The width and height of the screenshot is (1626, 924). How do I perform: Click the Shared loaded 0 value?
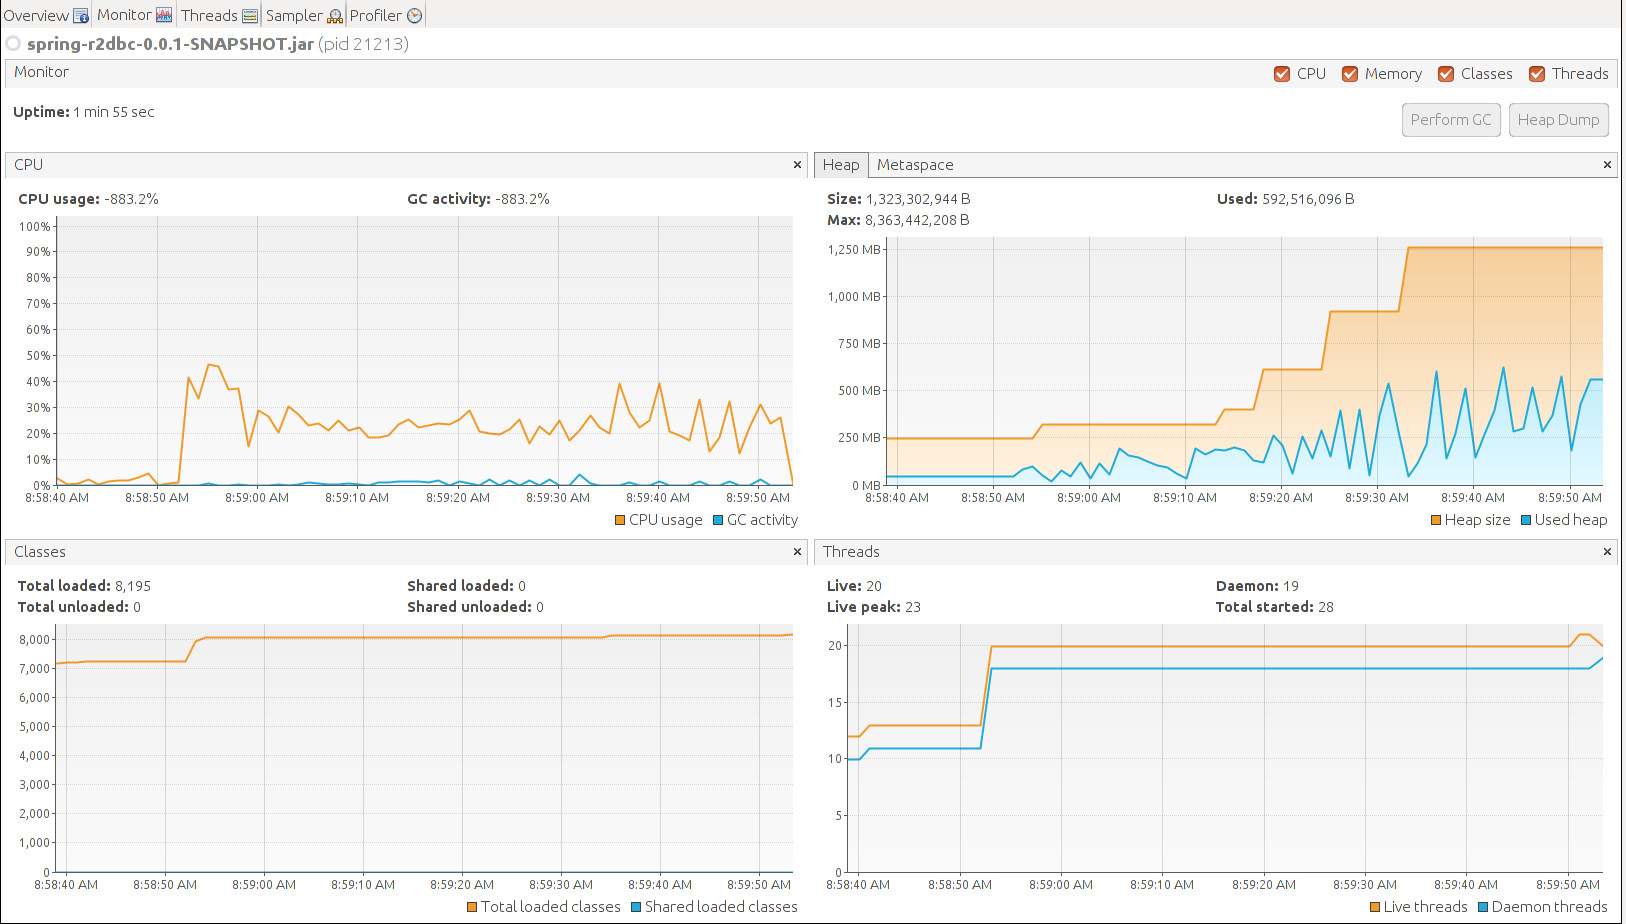(x=522, y=586)
